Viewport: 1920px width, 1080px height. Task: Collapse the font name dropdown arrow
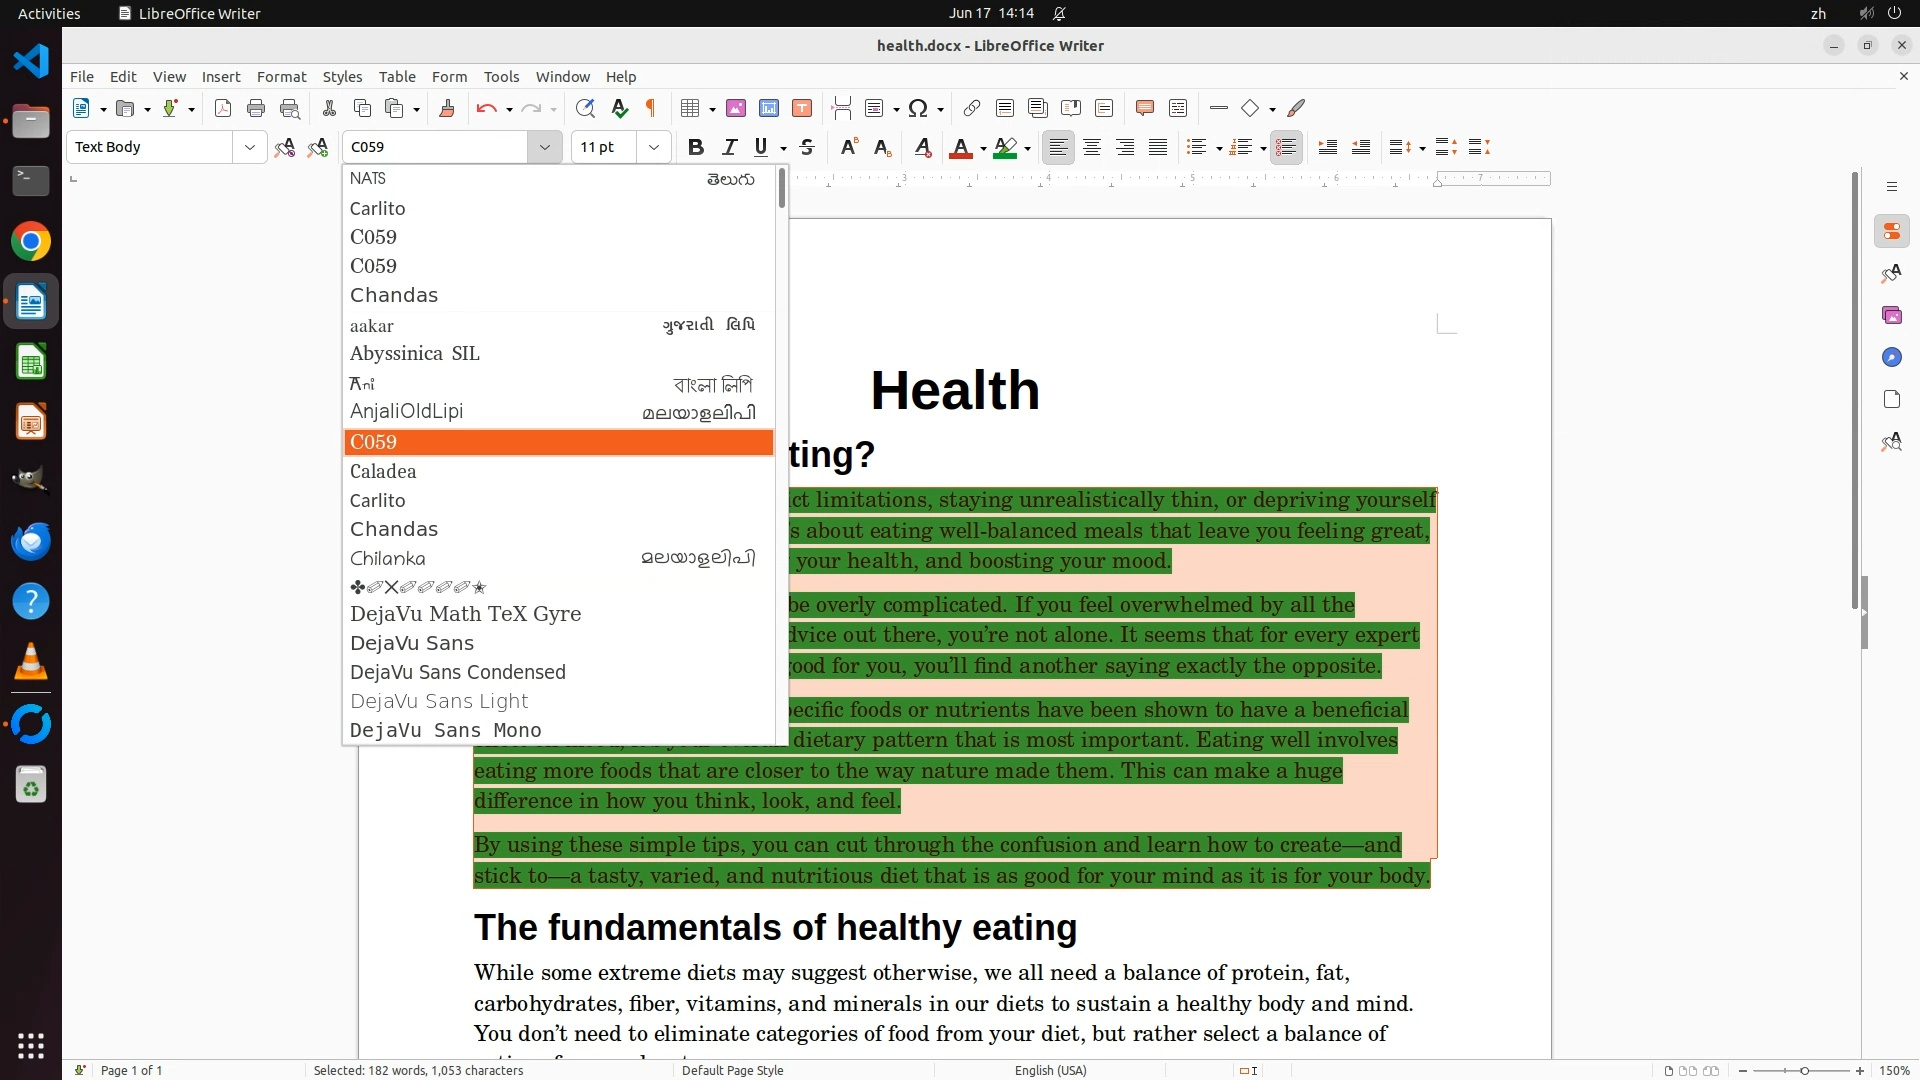click(x=545, y=147)
